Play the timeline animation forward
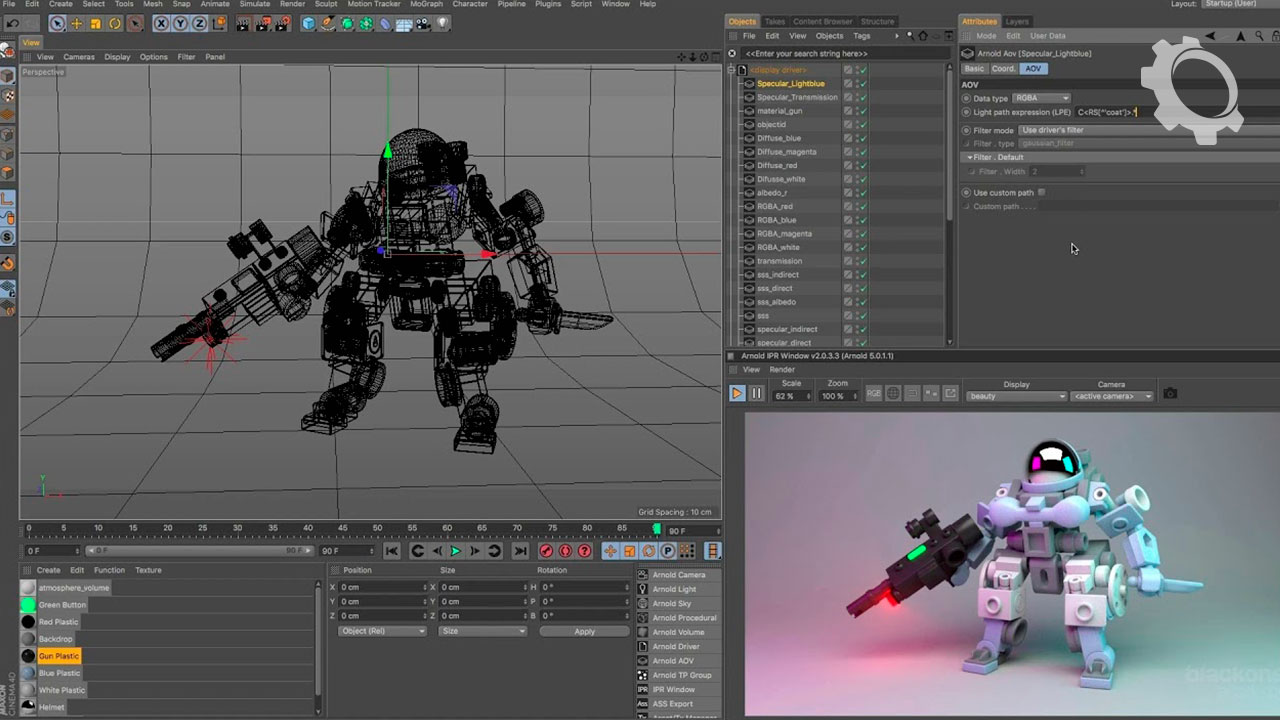1280x720 pixels. (x=455, y=551)
